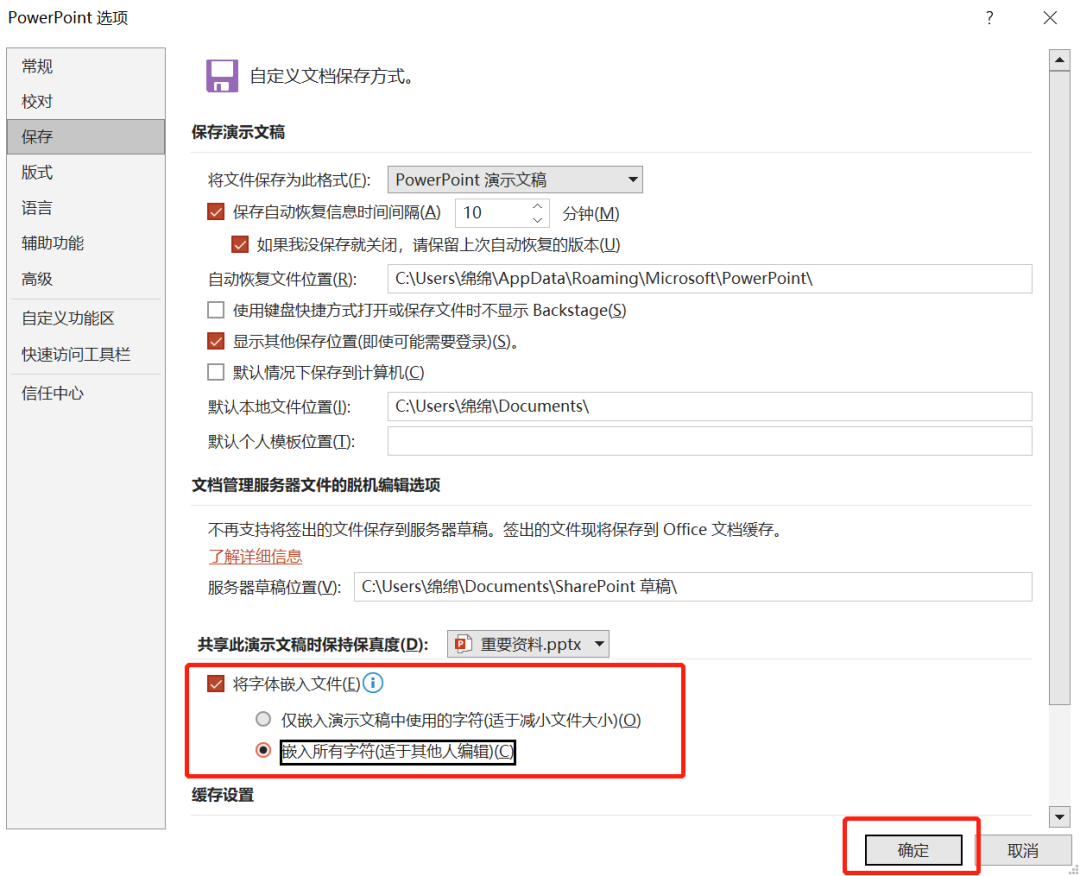The width and height of the screenshot is (1080, 876).
Task: Click the scrollbar up arrow
Action: 1059,61
